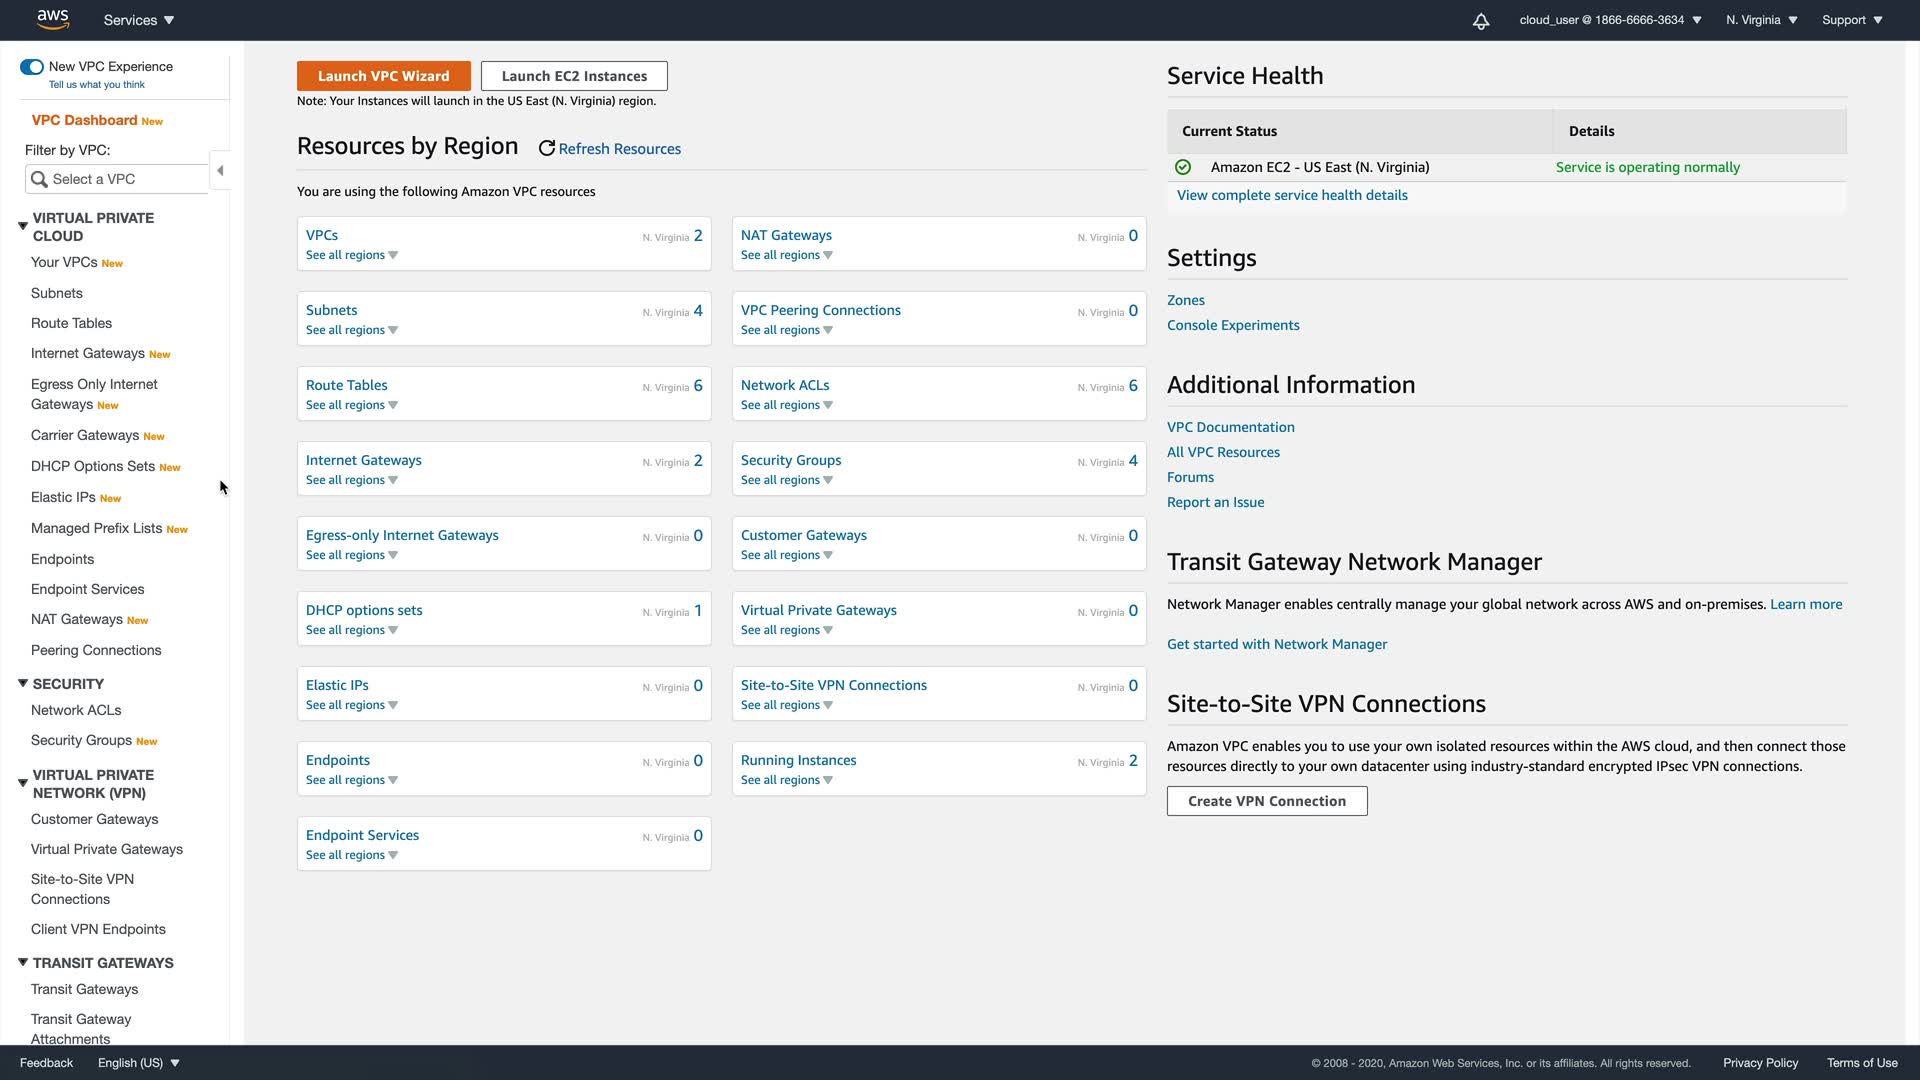Viewport: 1920px width, 1080px height.
Task: Click the Create VPN Connection button
Action: [x=1266, y=801]
